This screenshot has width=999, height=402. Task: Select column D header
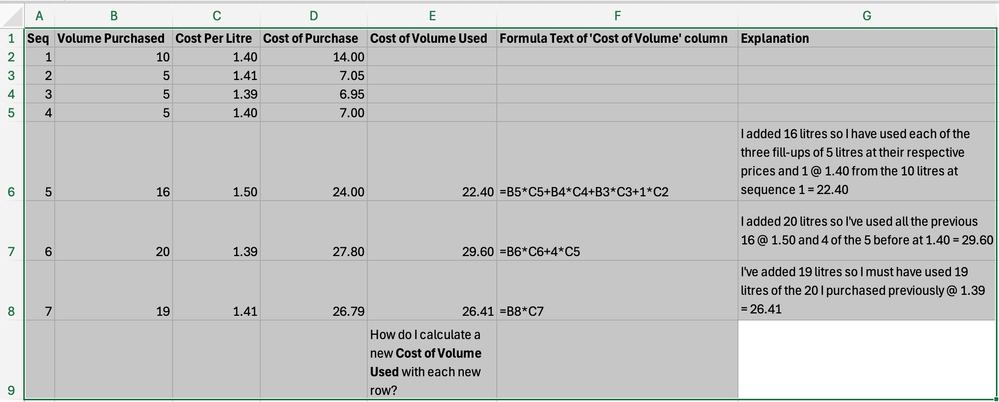pyautogui.click(x=315, y=16)
